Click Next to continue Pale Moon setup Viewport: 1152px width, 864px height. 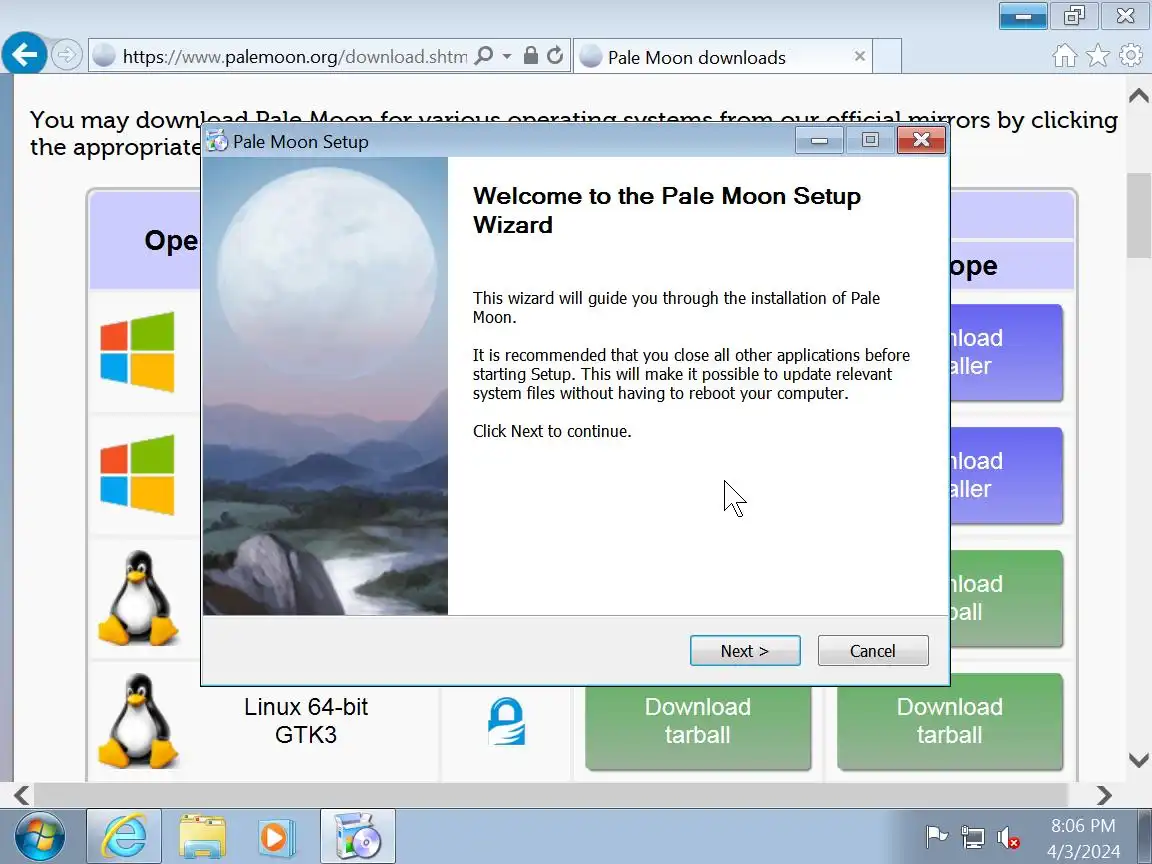[x=745, y=651]
